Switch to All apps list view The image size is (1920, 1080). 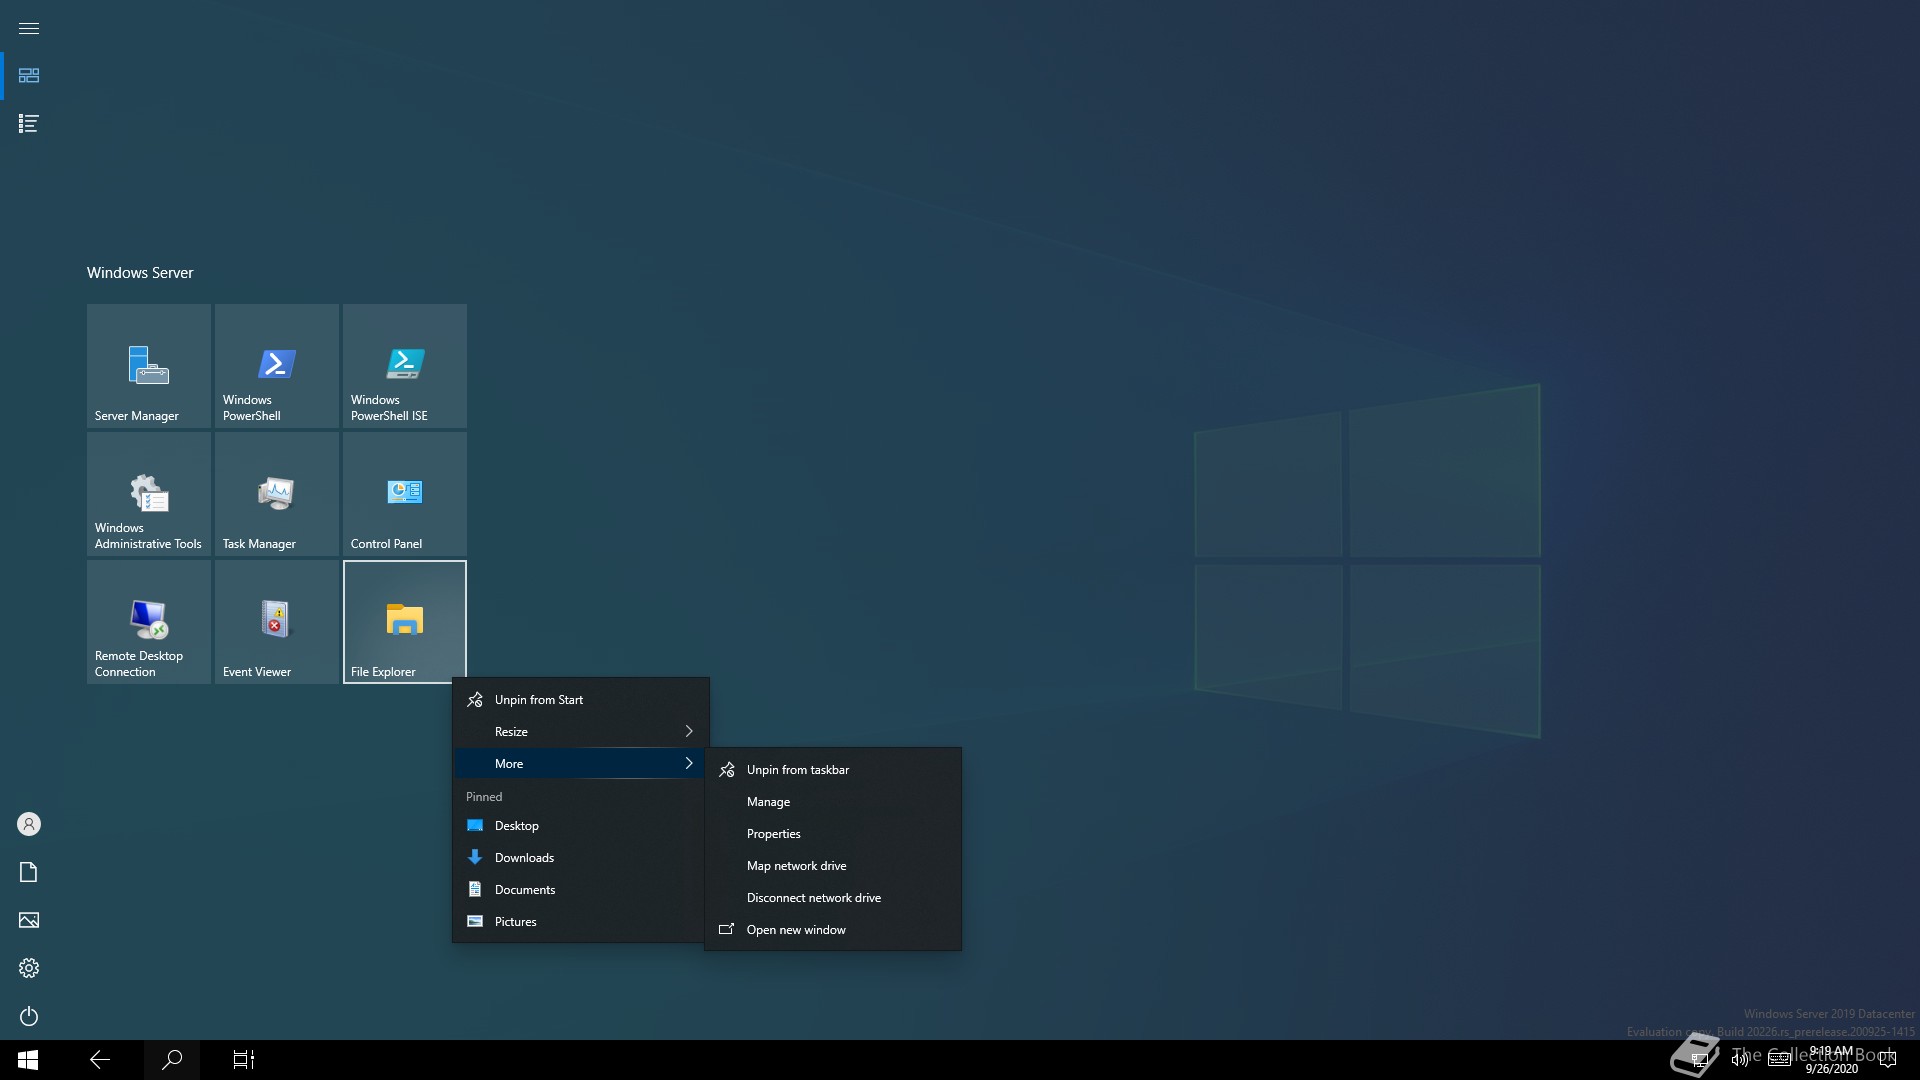(29, 124)
